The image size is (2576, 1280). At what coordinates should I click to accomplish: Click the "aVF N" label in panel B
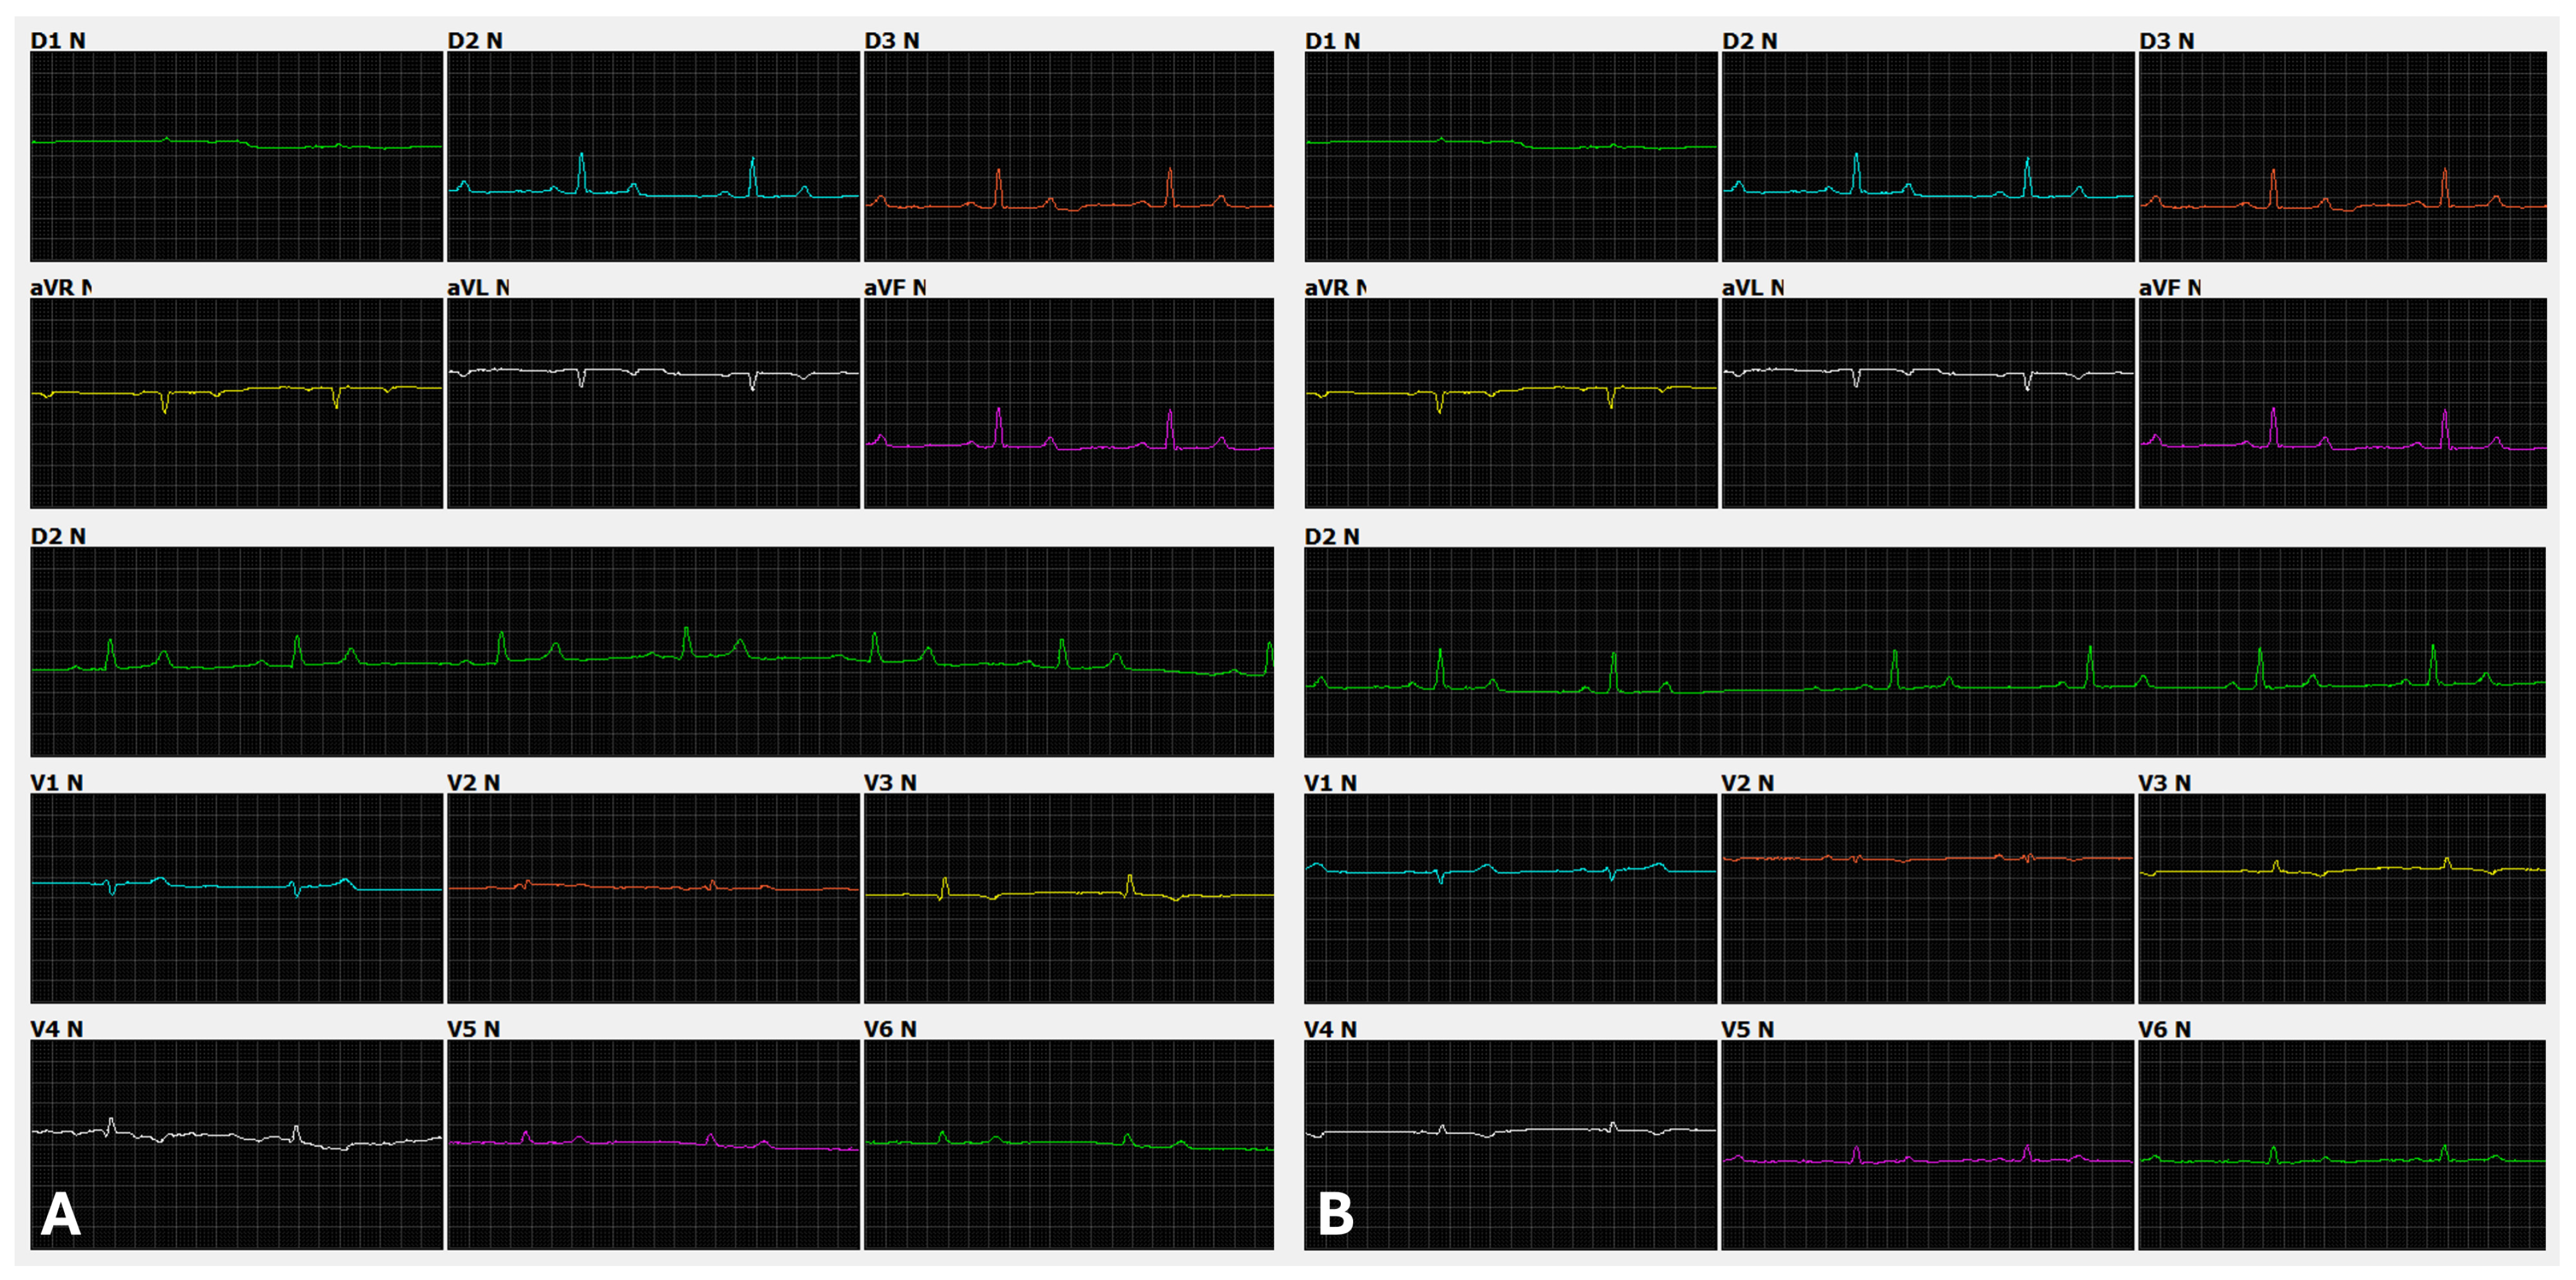point(2169,287)
